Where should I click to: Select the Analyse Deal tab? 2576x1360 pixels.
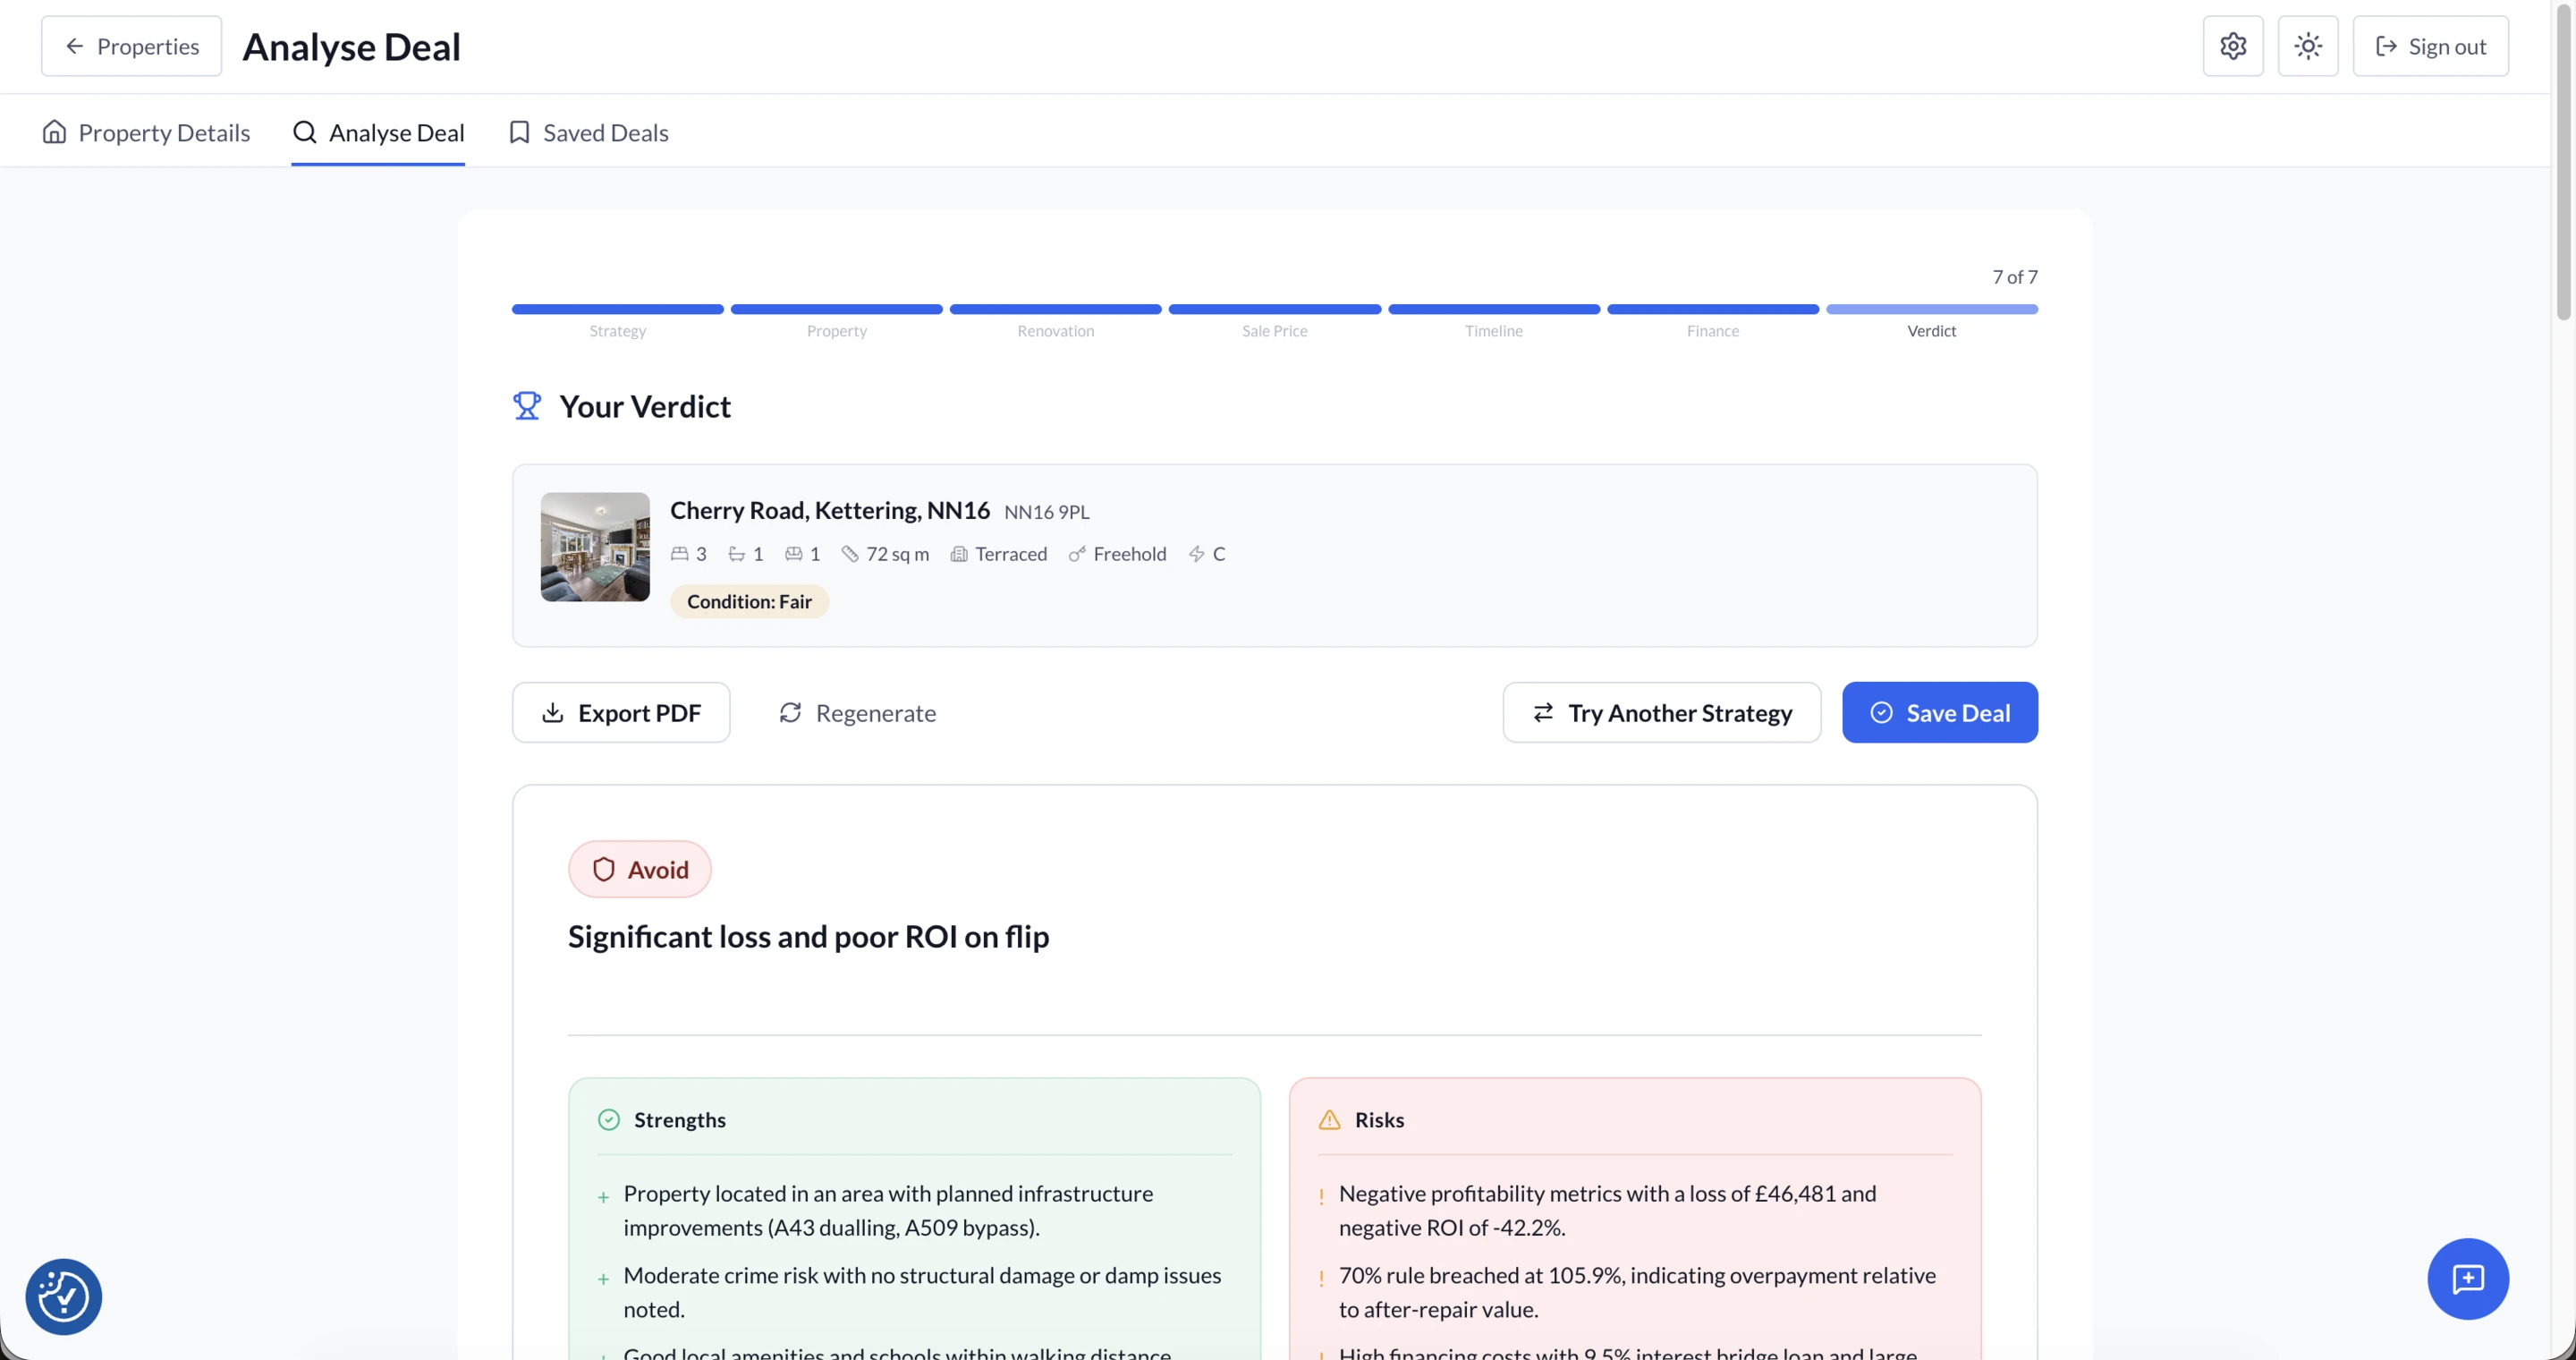coord(378,132)
